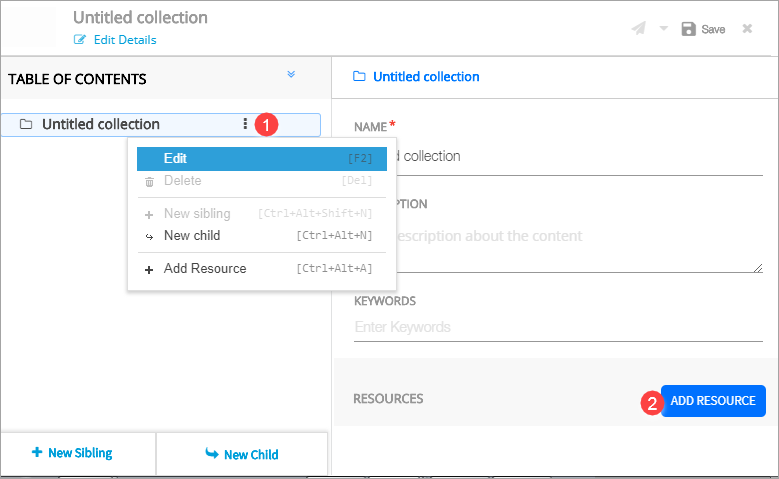Choose Edit from the context menu
779x479 pixels.
tap(175, 158)
